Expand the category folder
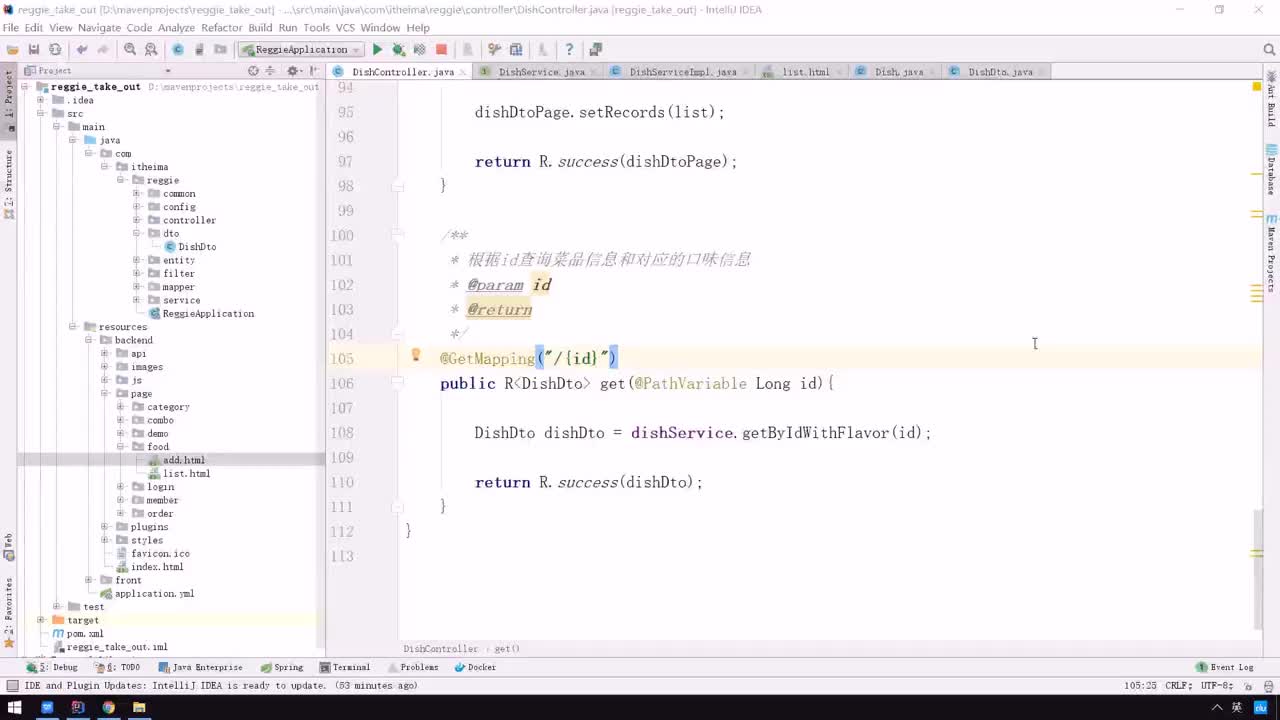Screen dimensions: 1280x720 (121, 407)
